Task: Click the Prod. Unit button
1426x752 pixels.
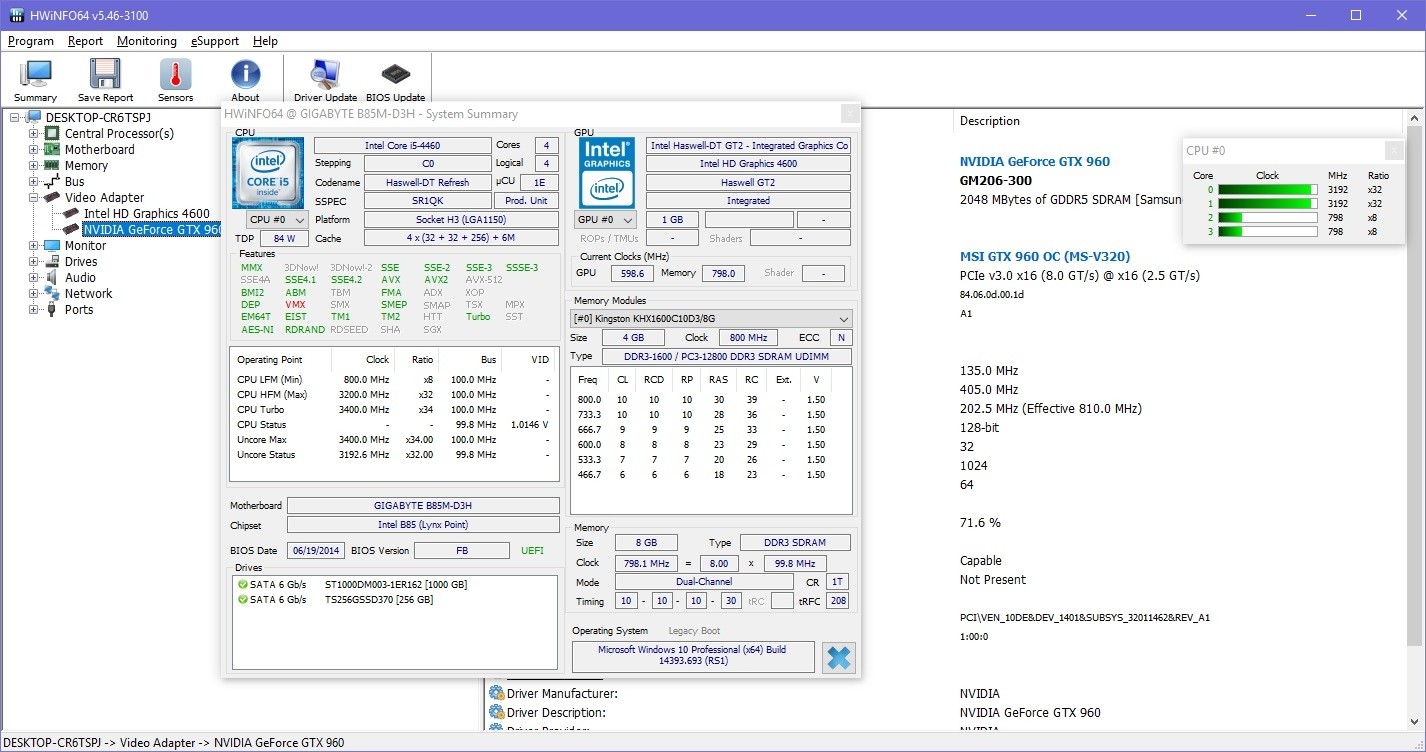Action: pyautogui.click(x=526, y=201)
